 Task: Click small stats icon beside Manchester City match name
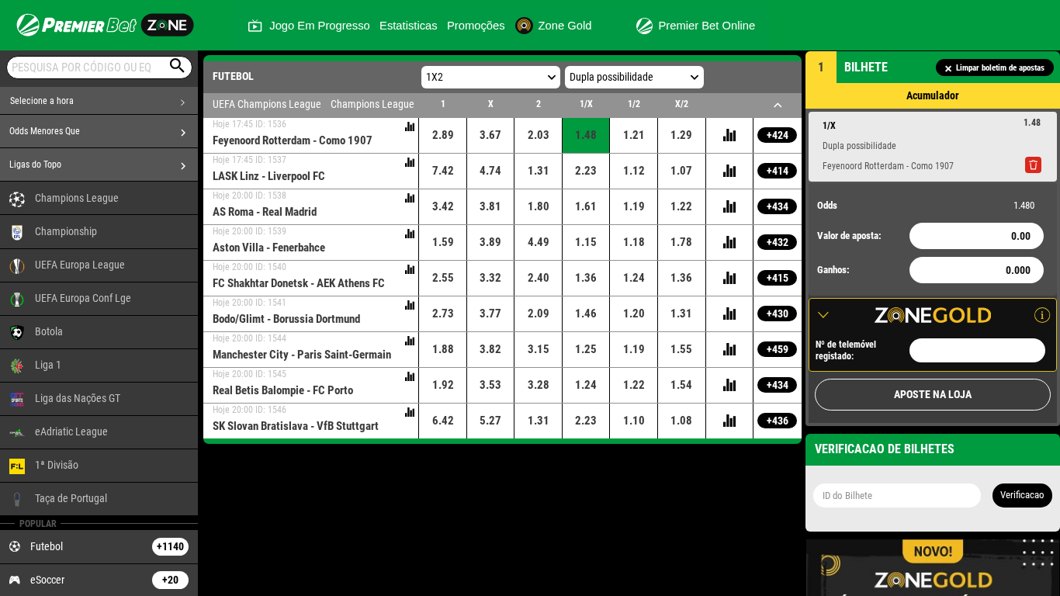[410, 341]
